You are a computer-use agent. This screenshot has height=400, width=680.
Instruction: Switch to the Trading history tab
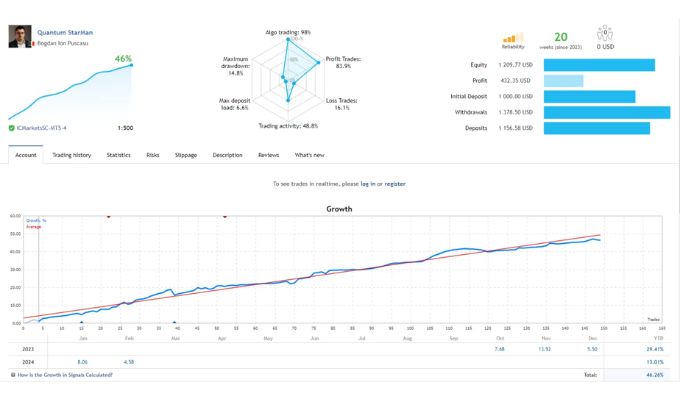(x=71, y=155)
